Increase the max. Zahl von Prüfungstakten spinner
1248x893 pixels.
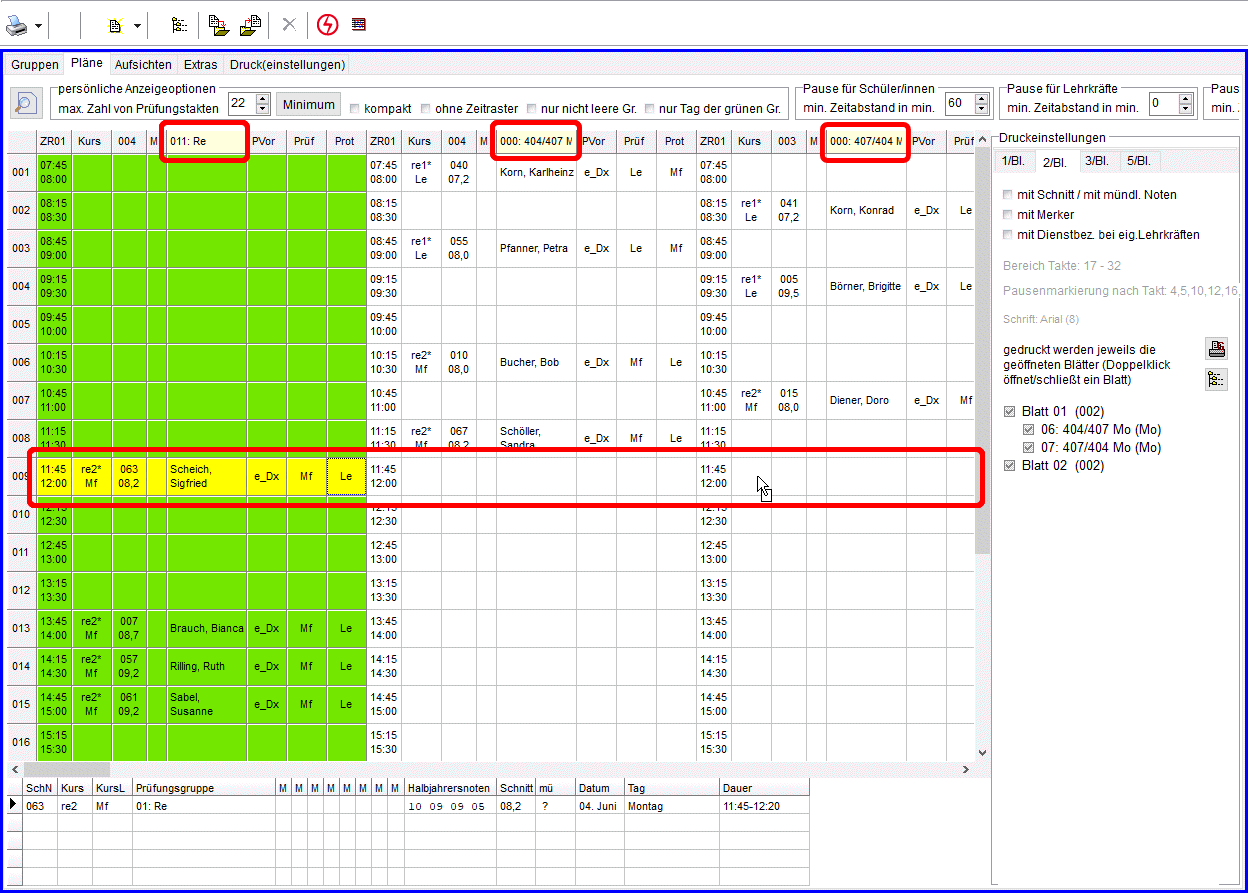(x=263, y=99)
